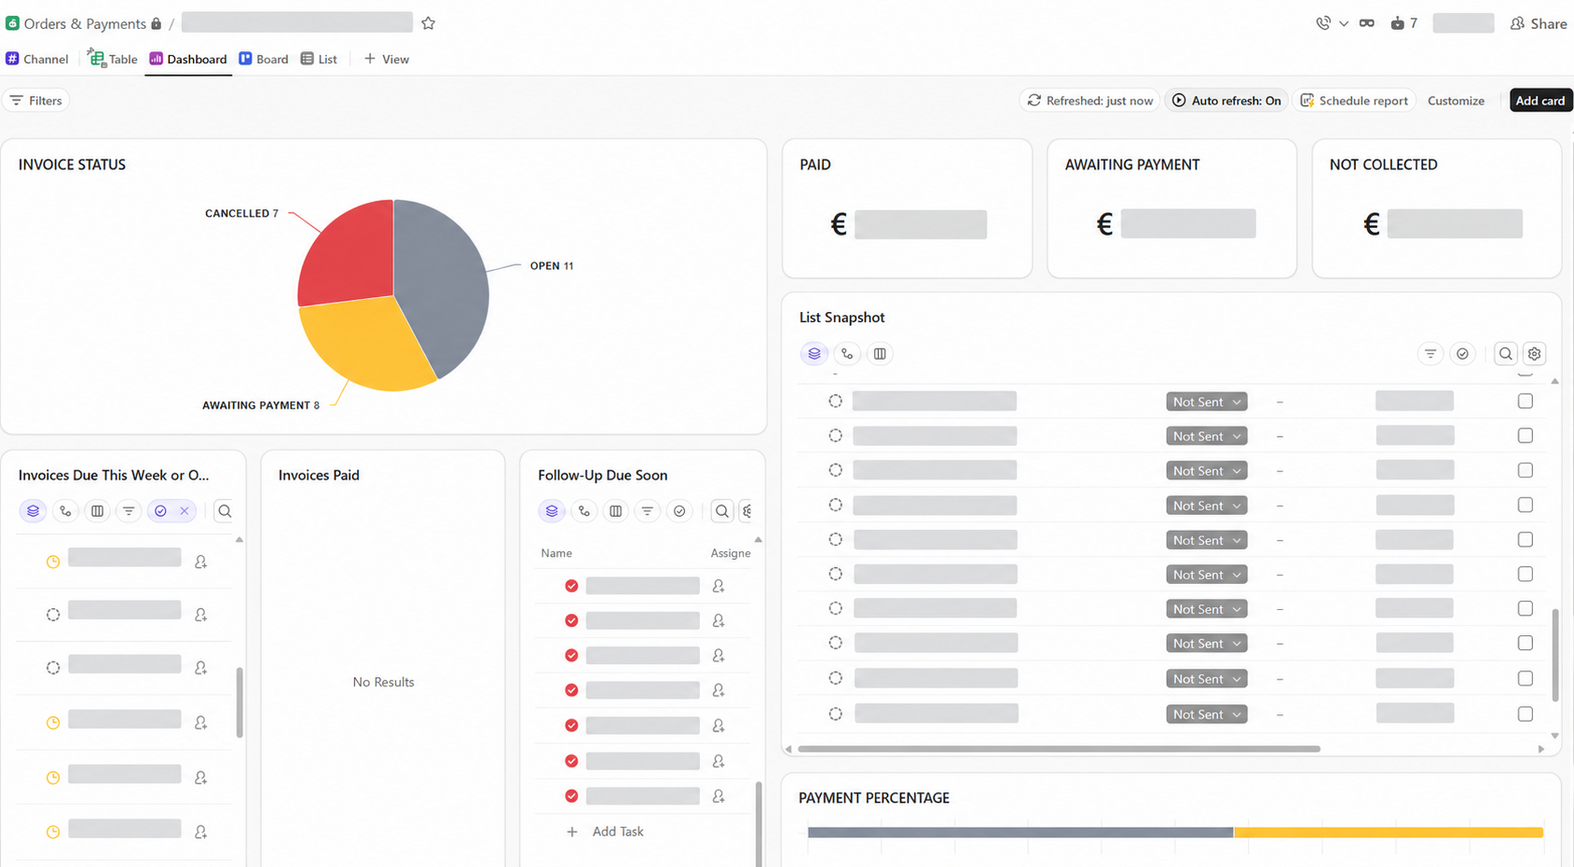Switch to the Table tab
This screenshot has width=1574, height=867.
113,59
